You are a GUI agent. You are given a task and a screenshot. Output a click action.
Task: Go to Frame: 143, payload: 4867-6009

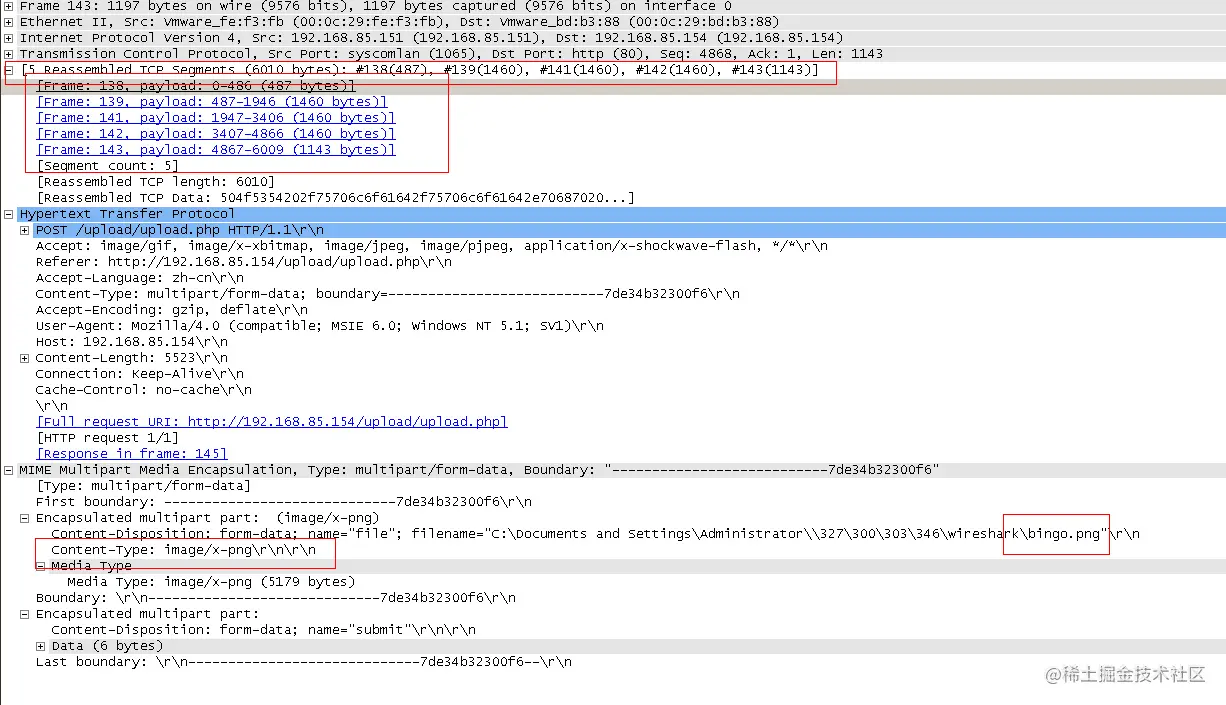[x=216, y=150]
